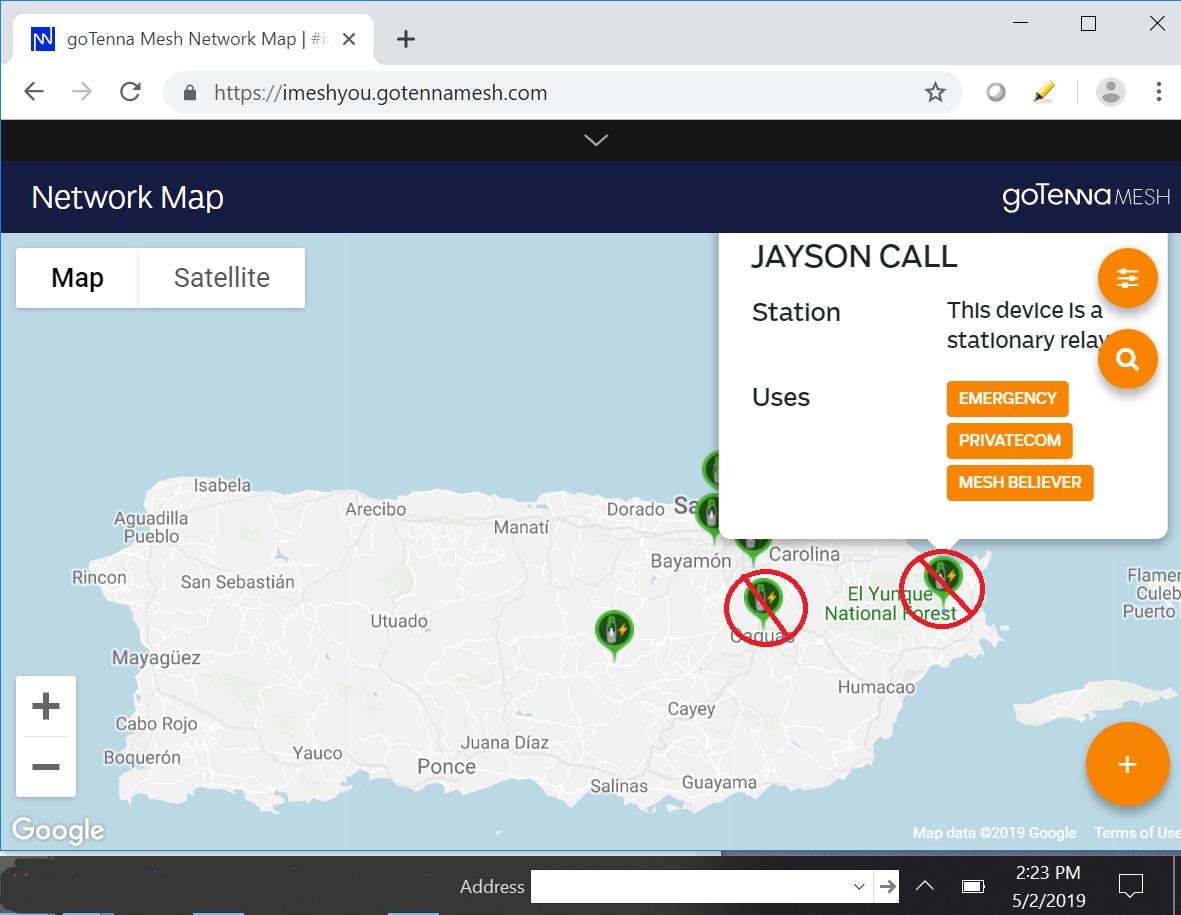Click the Cayey city label
Image resolution: width=1181 pixels, height=915 pixels.
click(x=691, y=709)
